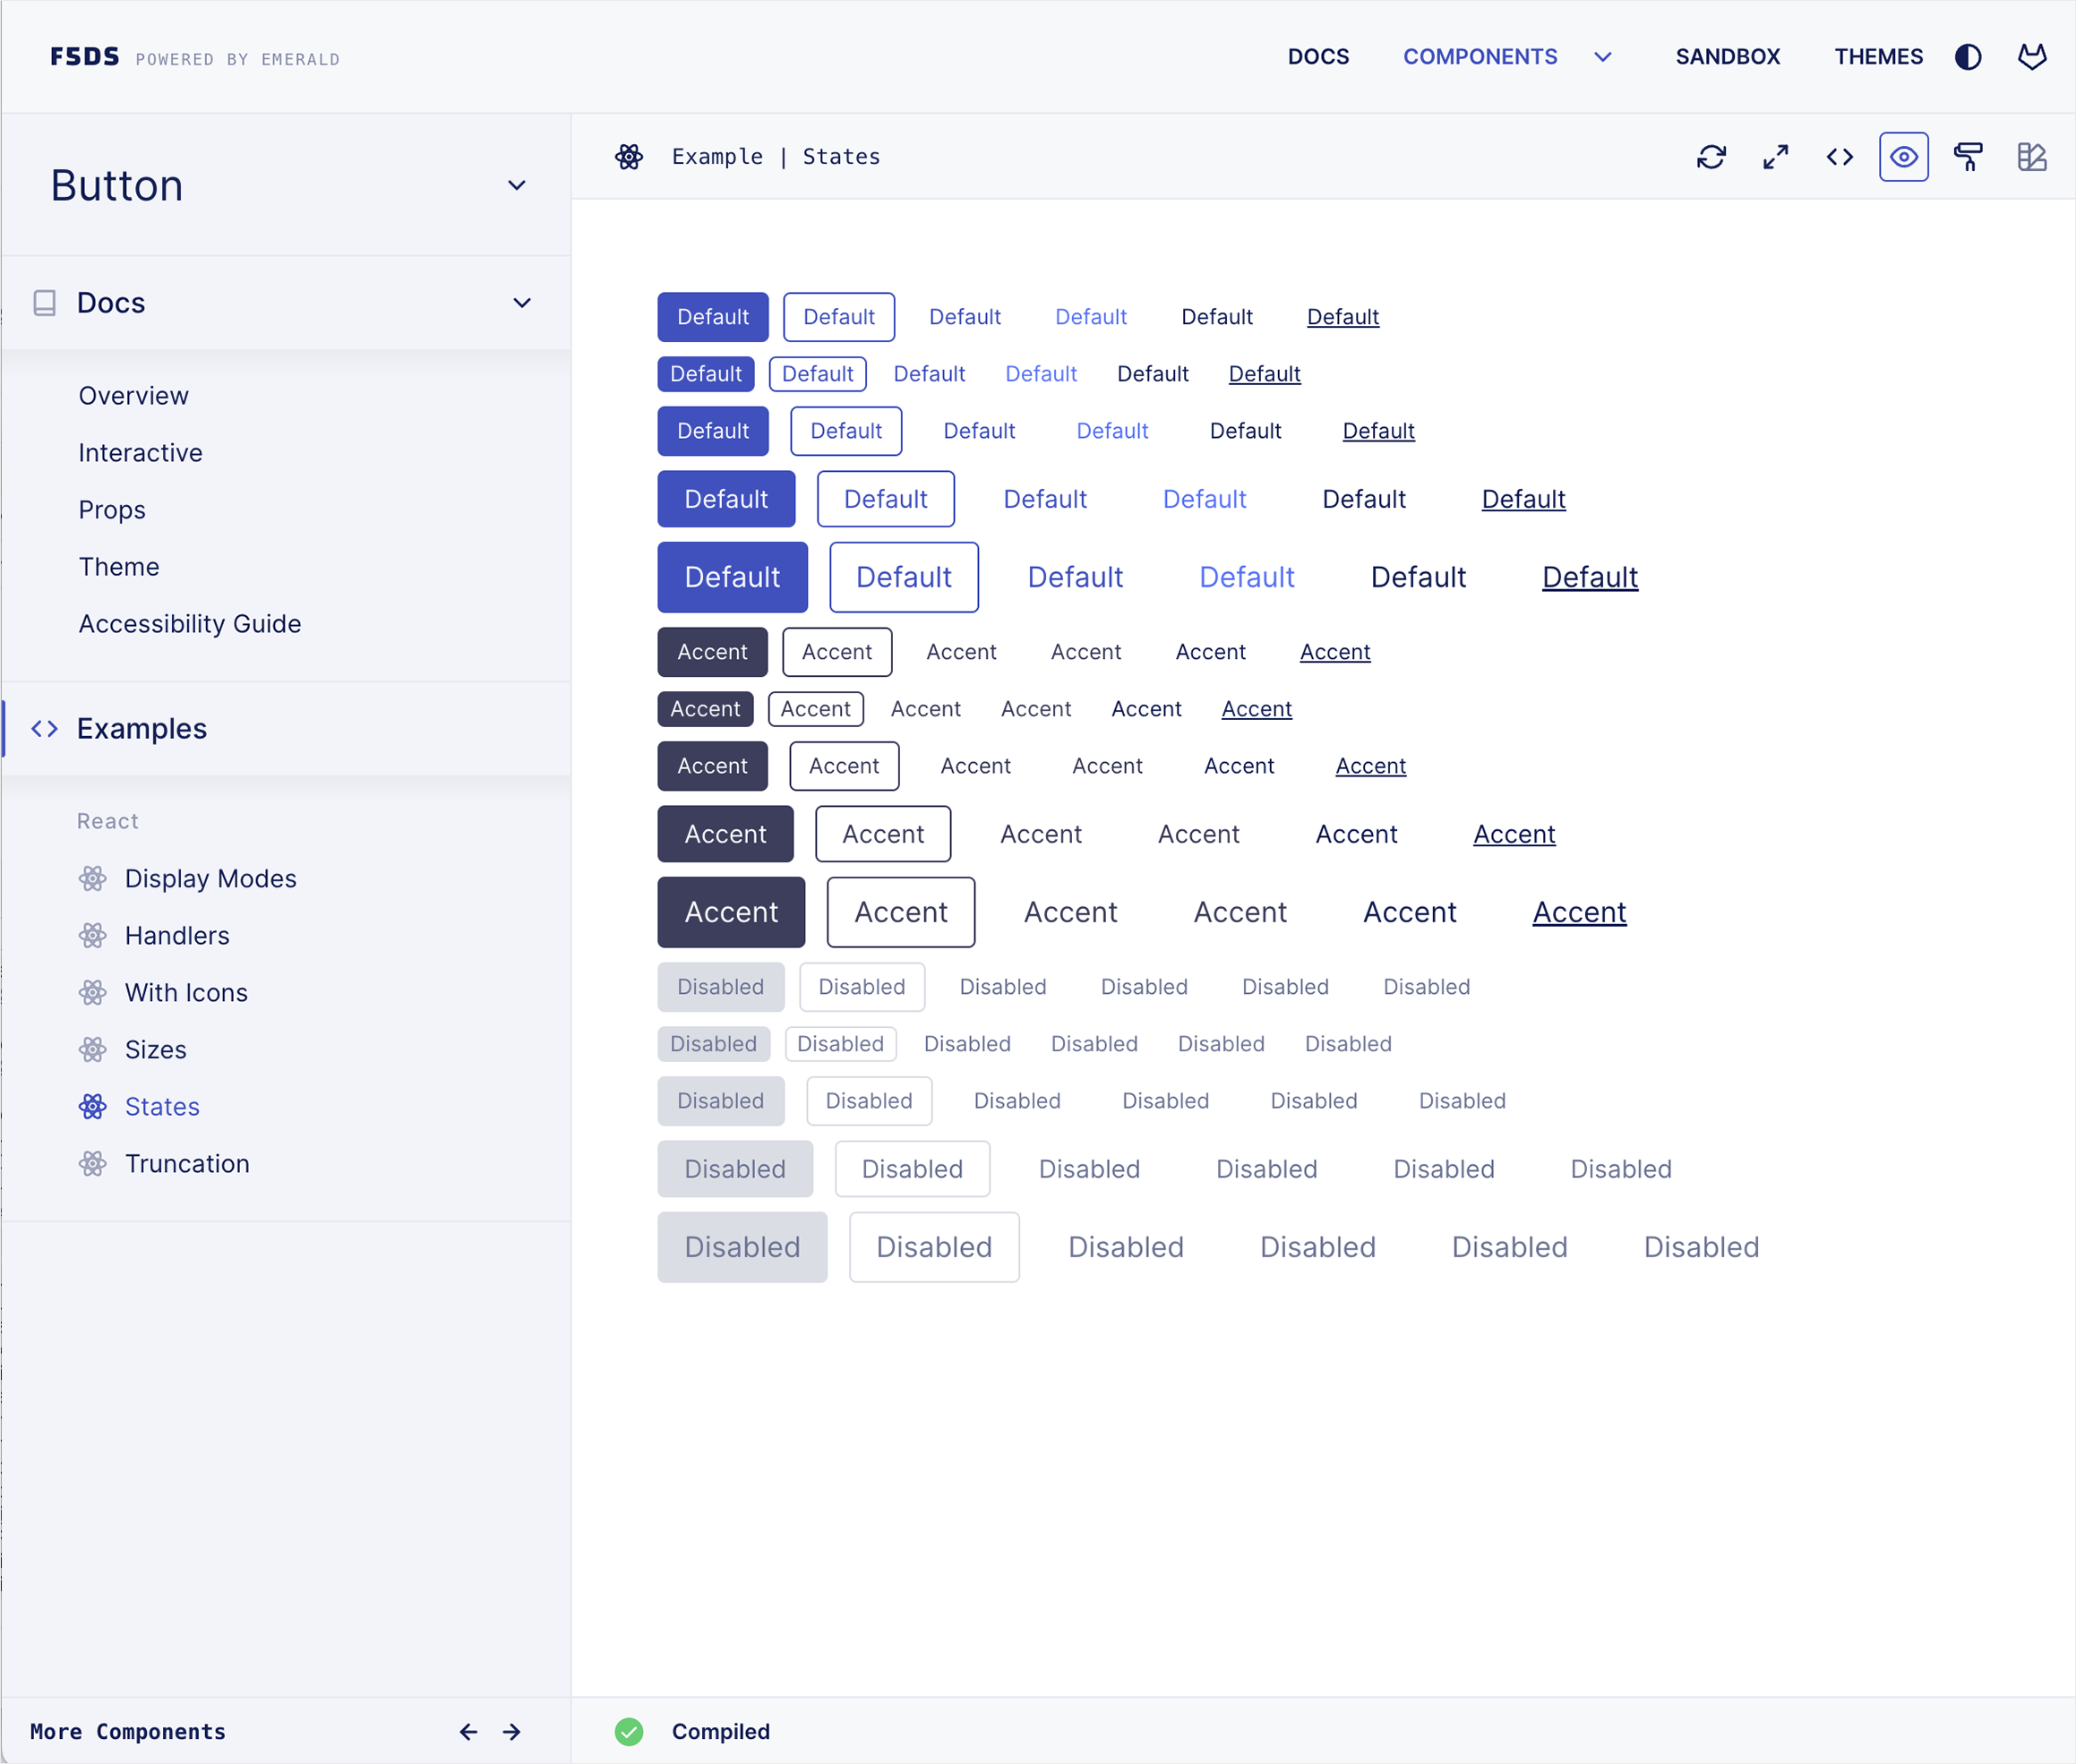This screenshot has width=2076, height=1764.
Task: Click the code brackets icon beside Examples
Action: 44,729
